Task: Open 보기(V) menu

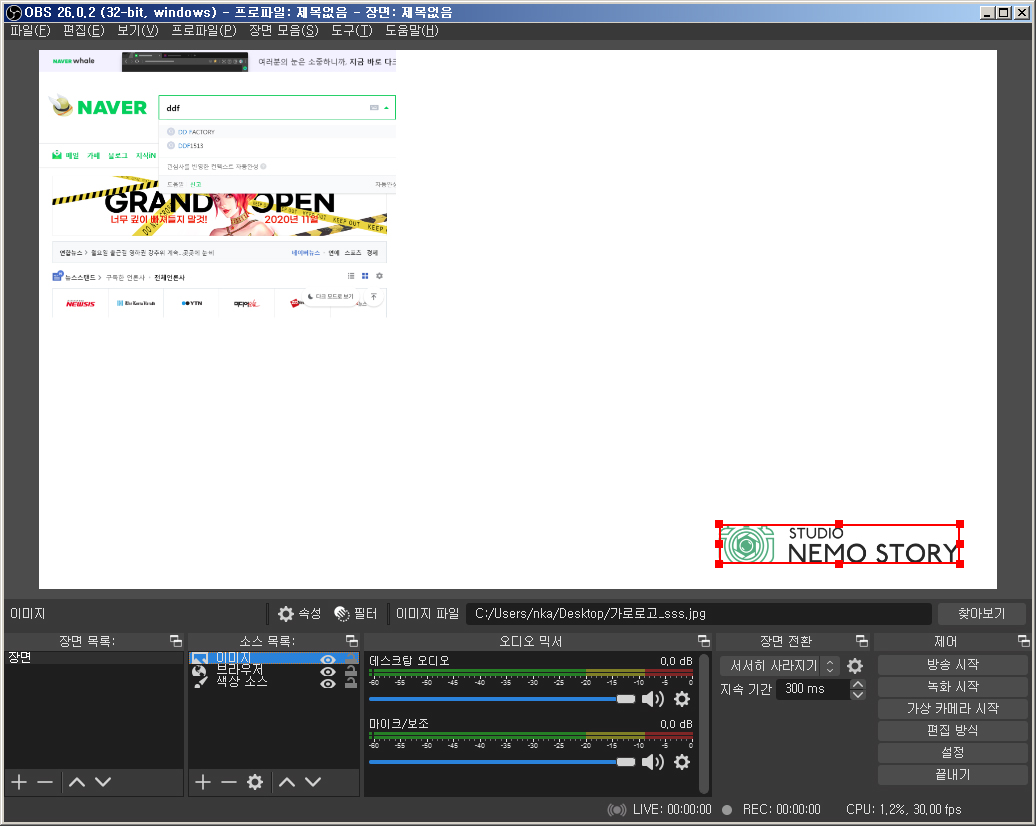Action: click(138, 30)
